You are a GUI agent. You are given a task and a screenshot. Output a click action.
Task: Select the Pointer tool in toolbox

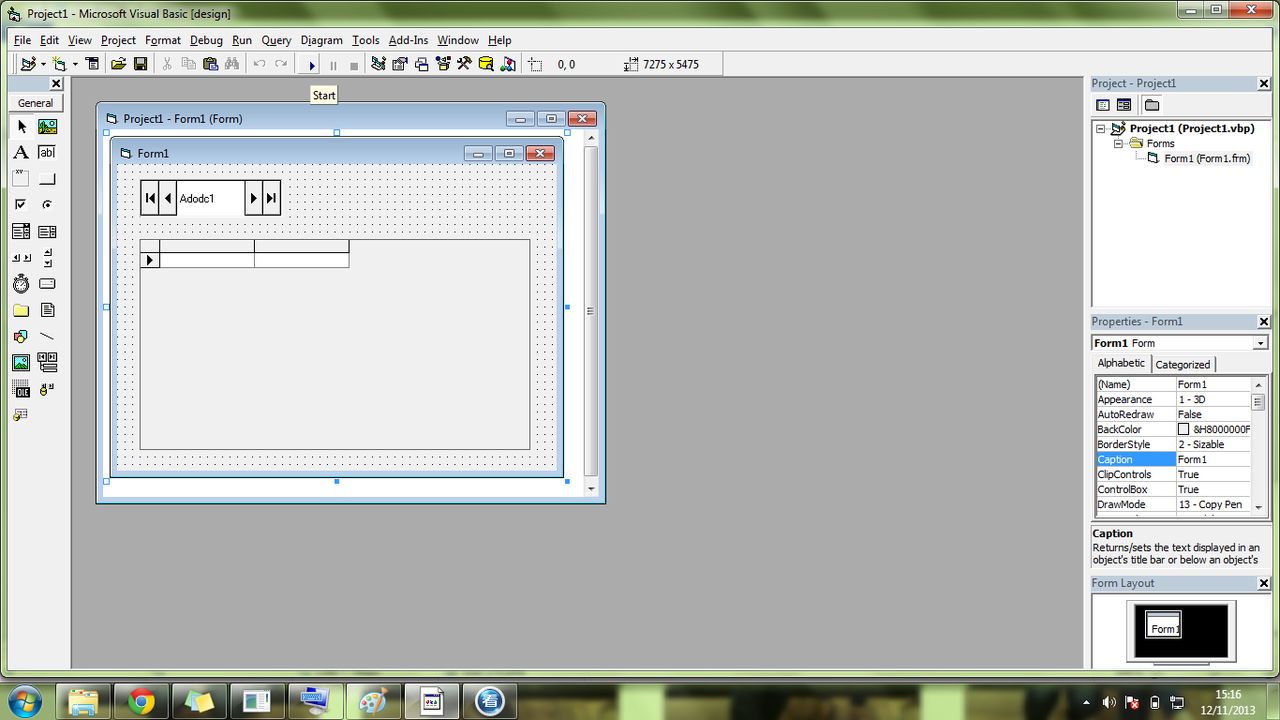click(21, 127)
